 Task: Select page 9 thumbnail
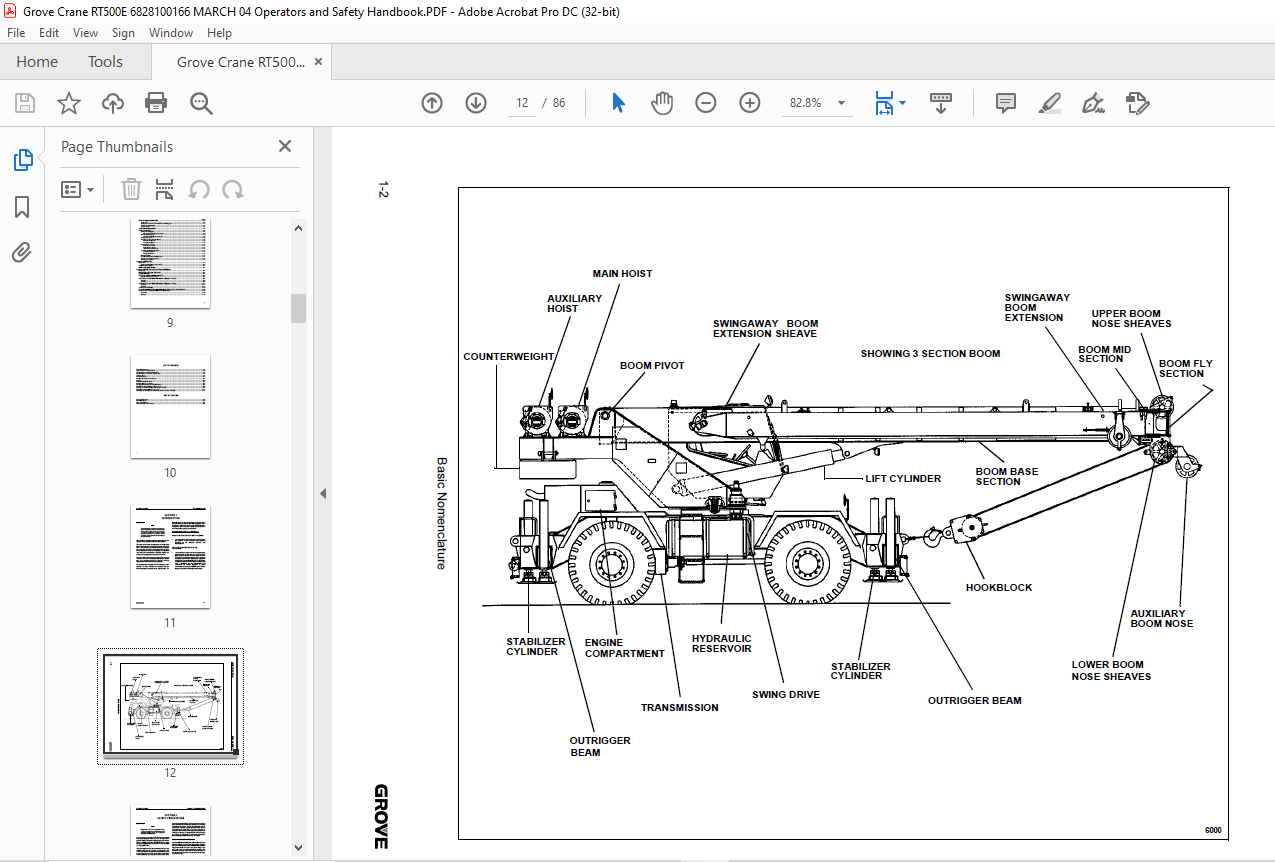(x=170, y=264)
